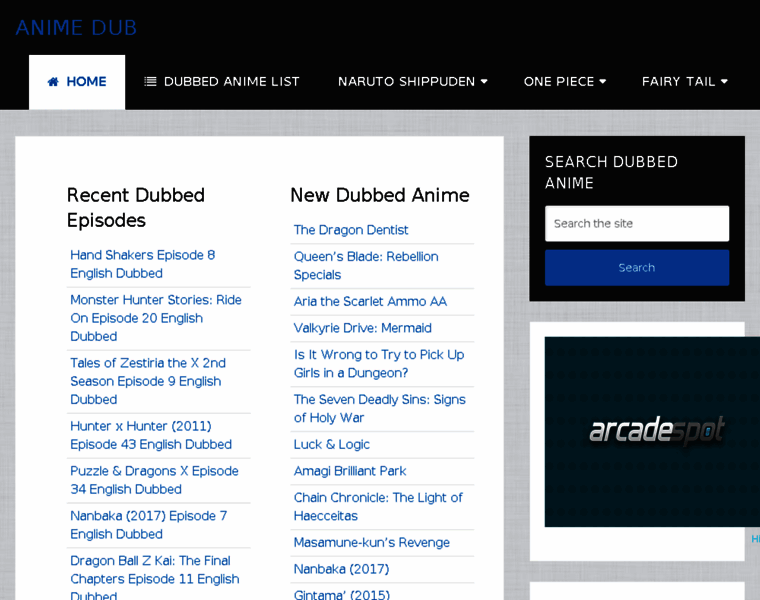Open the arcadespot advertisement banner
This screenshot has width=760, height=600.
tap(652, 432)
